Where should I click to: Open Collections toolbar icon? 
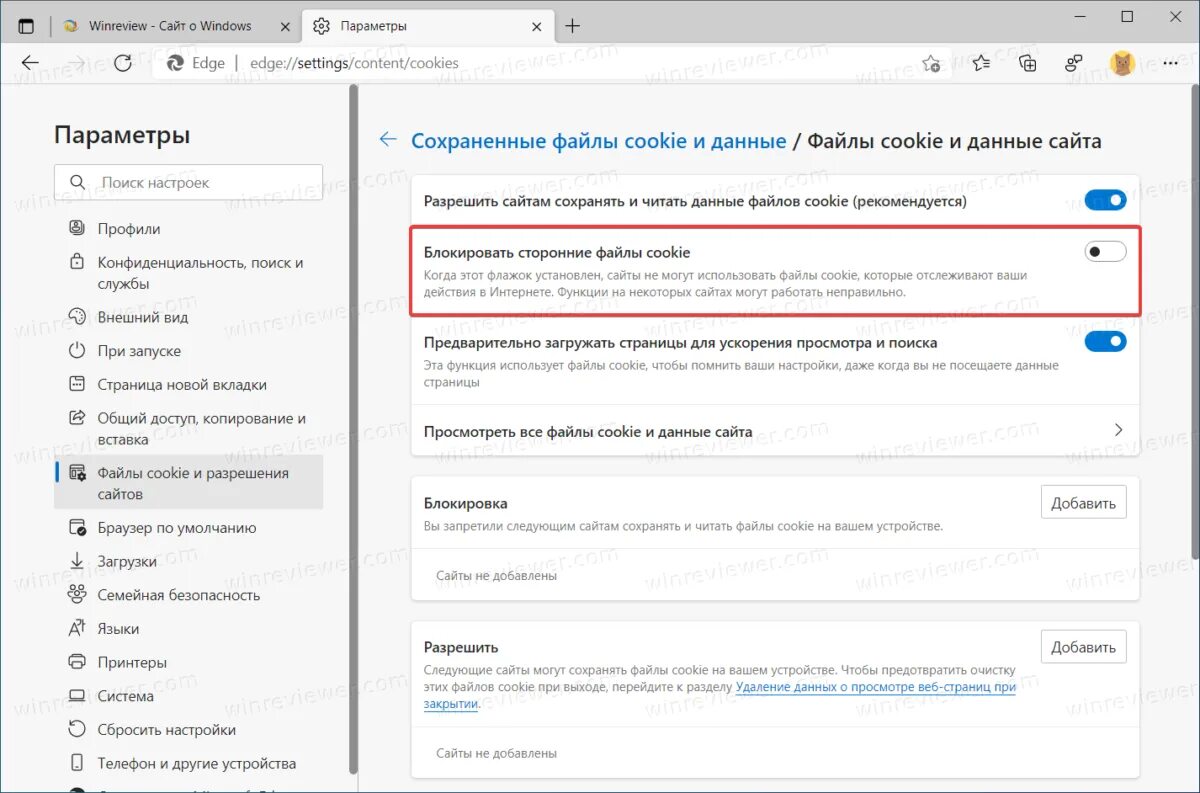(x=1028, y=63)
